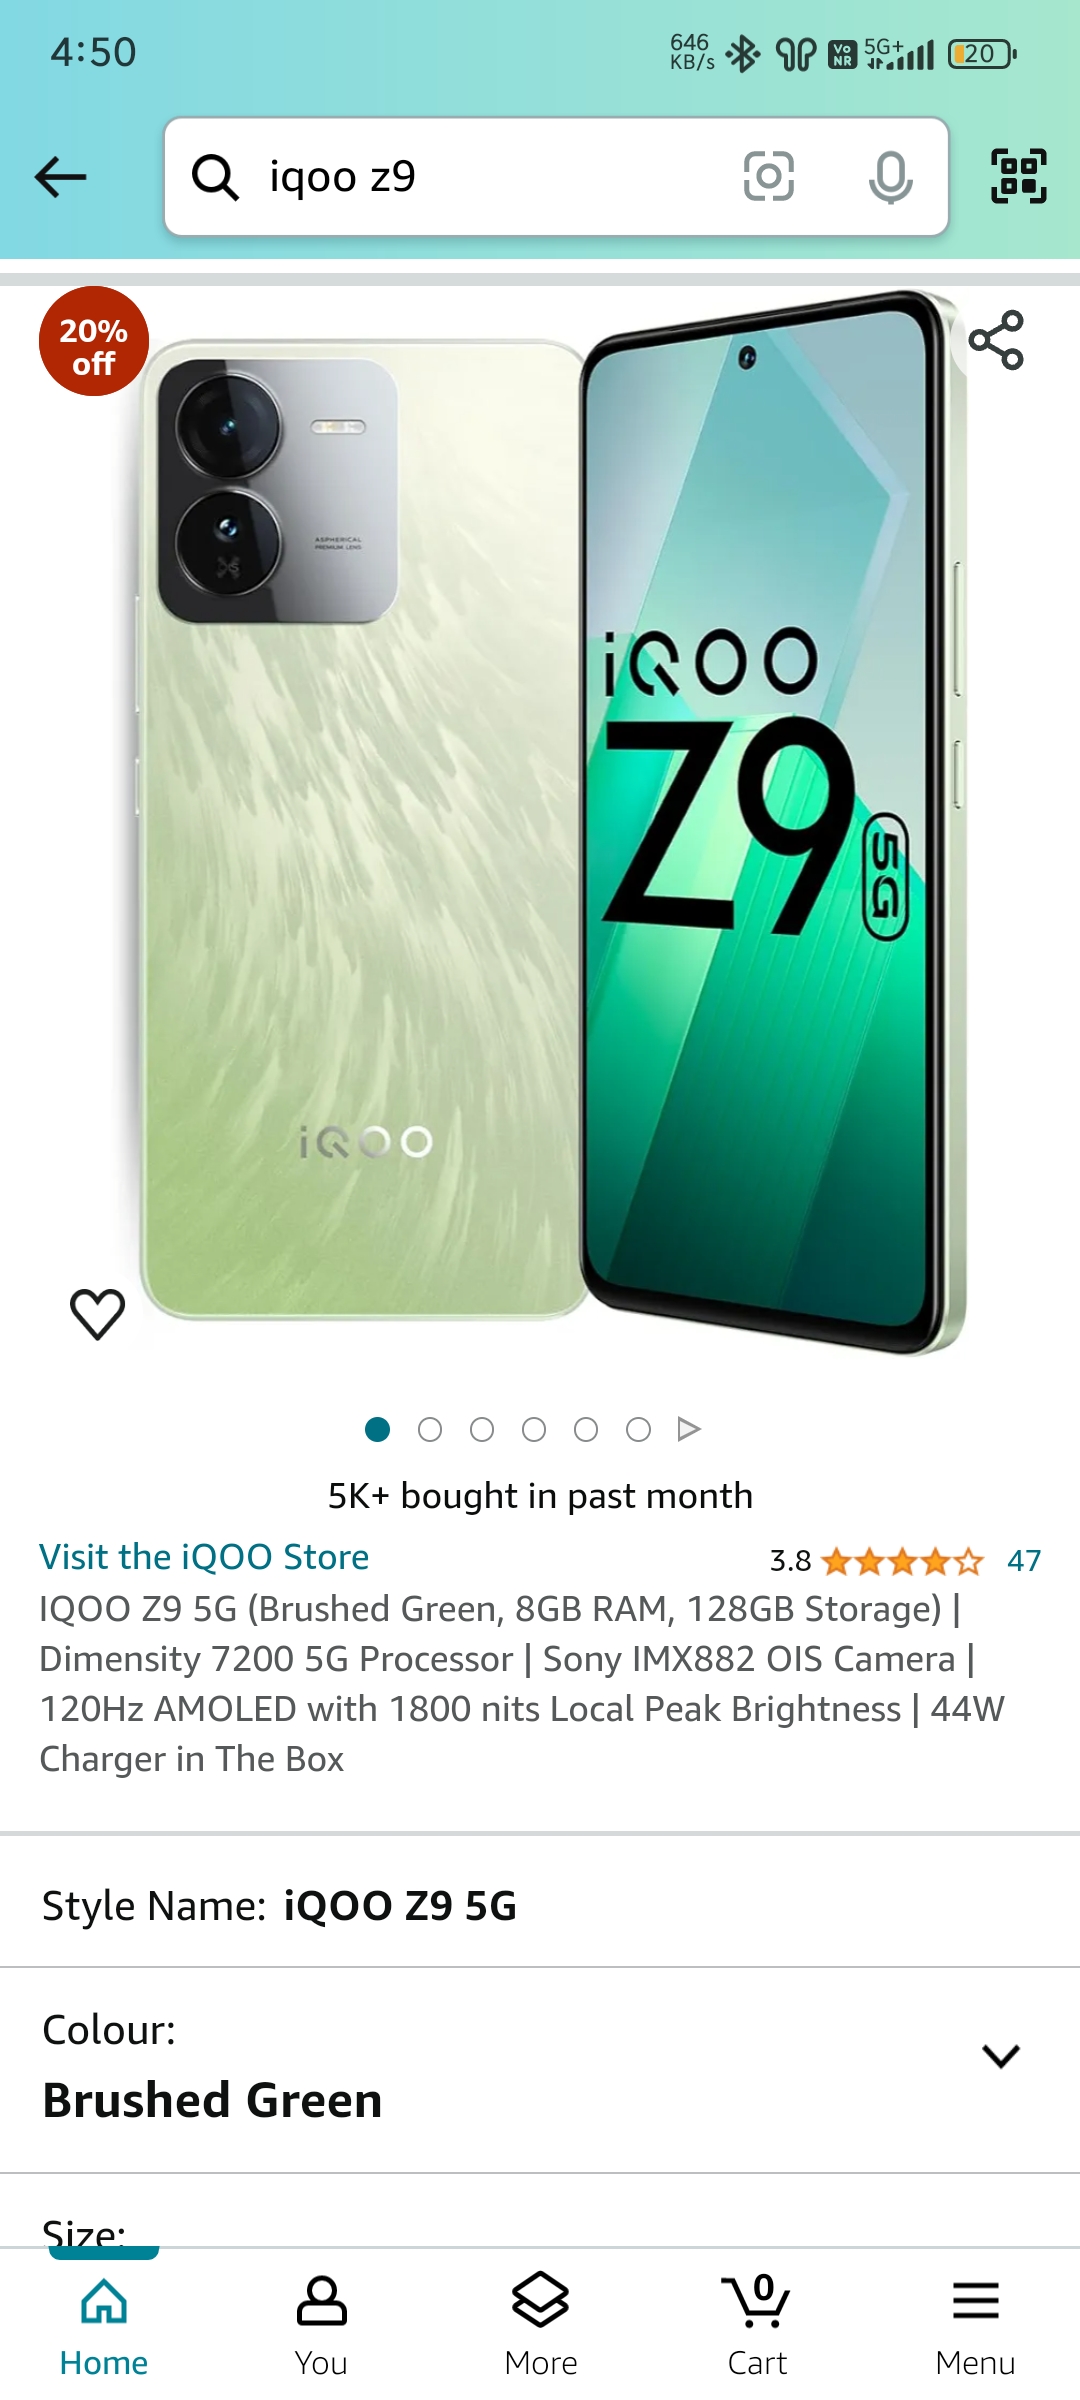Toggle the wishlist heart icon
The height and width of the screenshot is (2400, 1080).
97,1313
